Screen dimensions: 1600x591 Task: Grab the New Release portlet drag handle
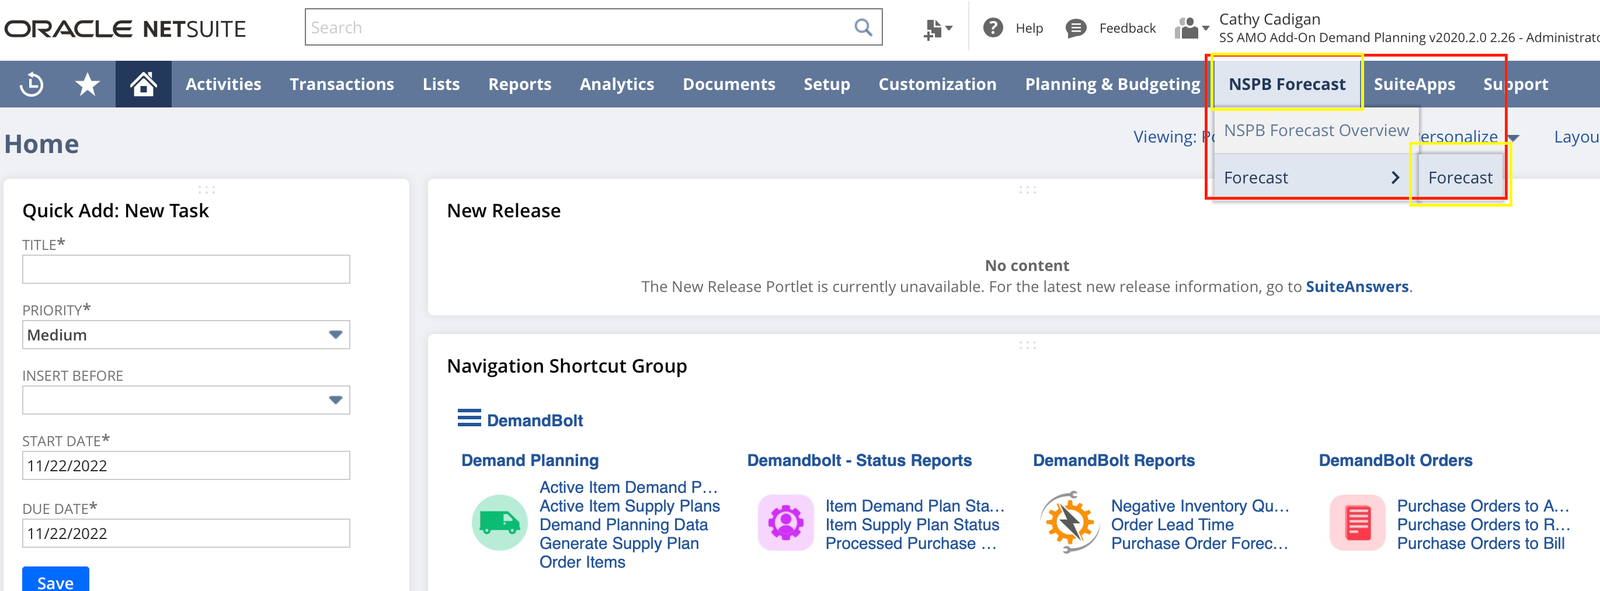point(1027,189)
